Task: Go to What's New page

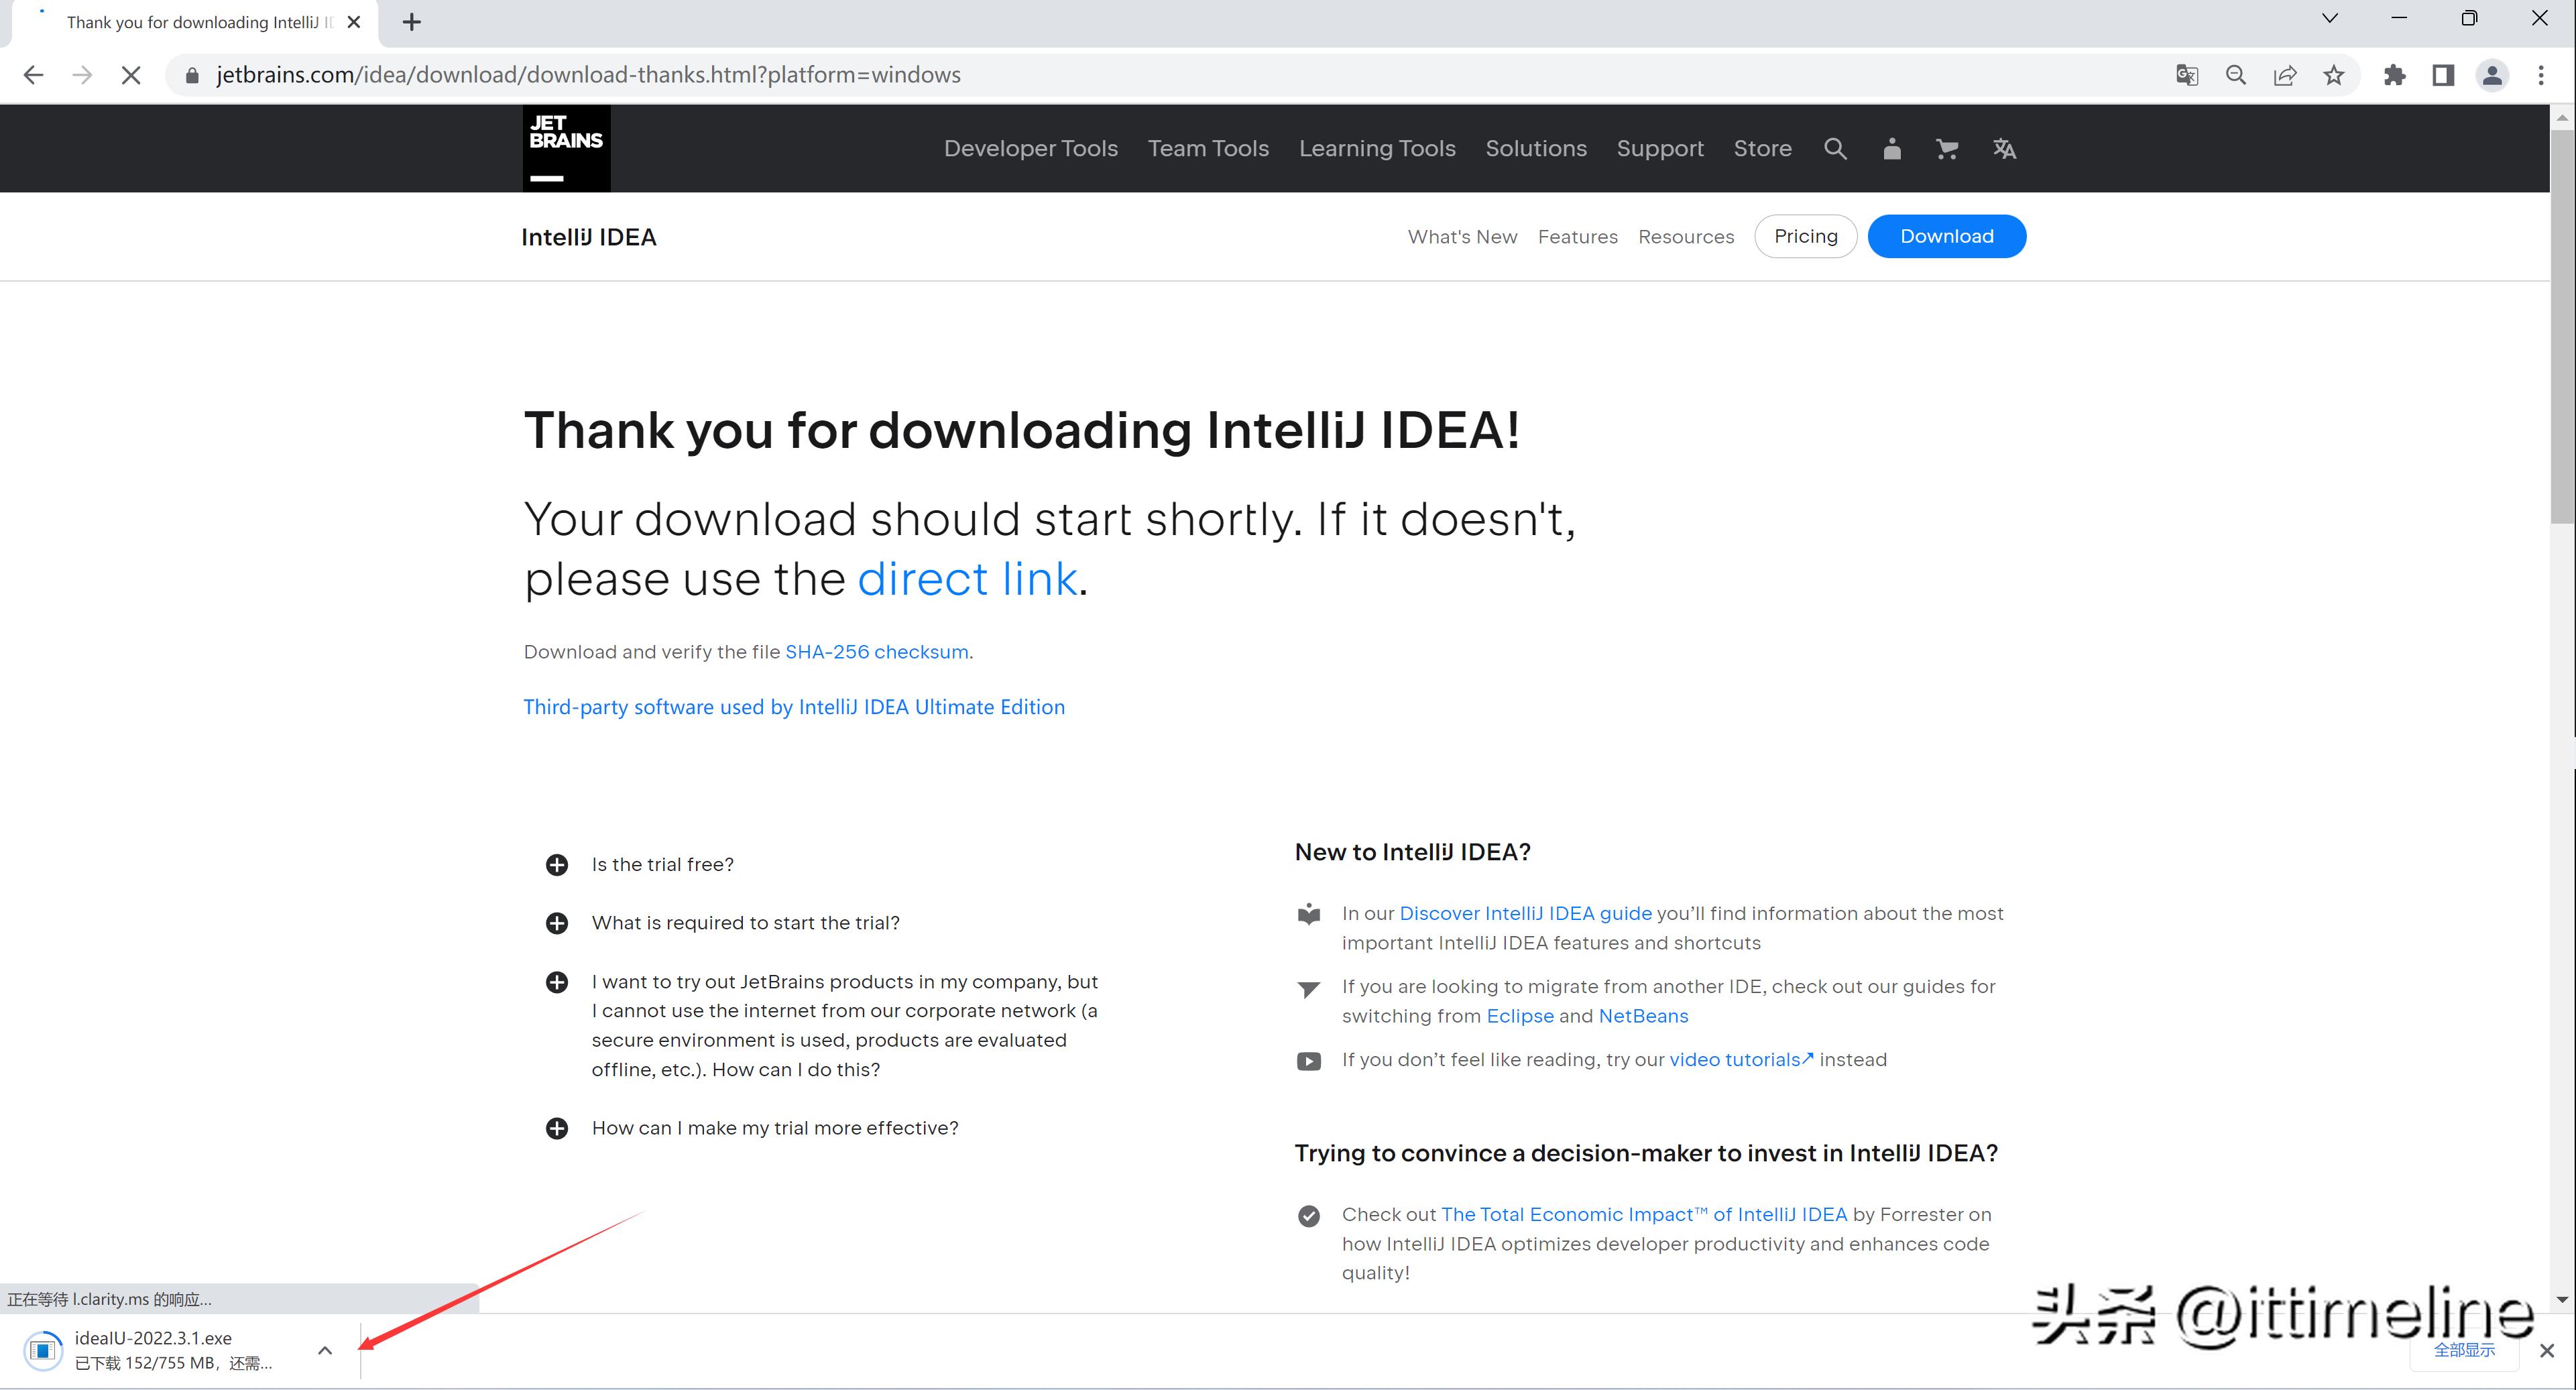Action: 1462,237
